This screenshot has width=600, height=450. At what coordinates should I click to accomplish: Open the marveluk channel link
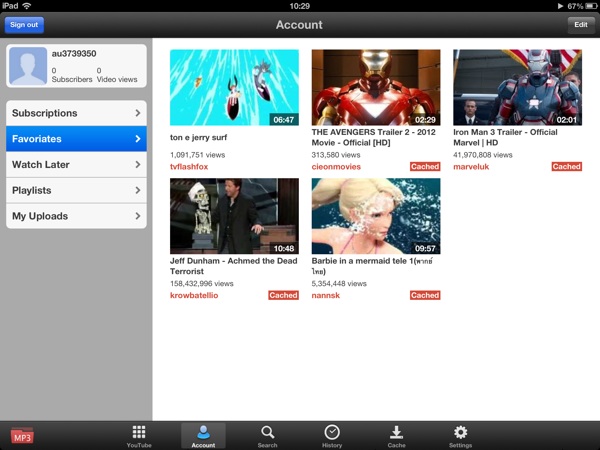(x=471, y=166)
